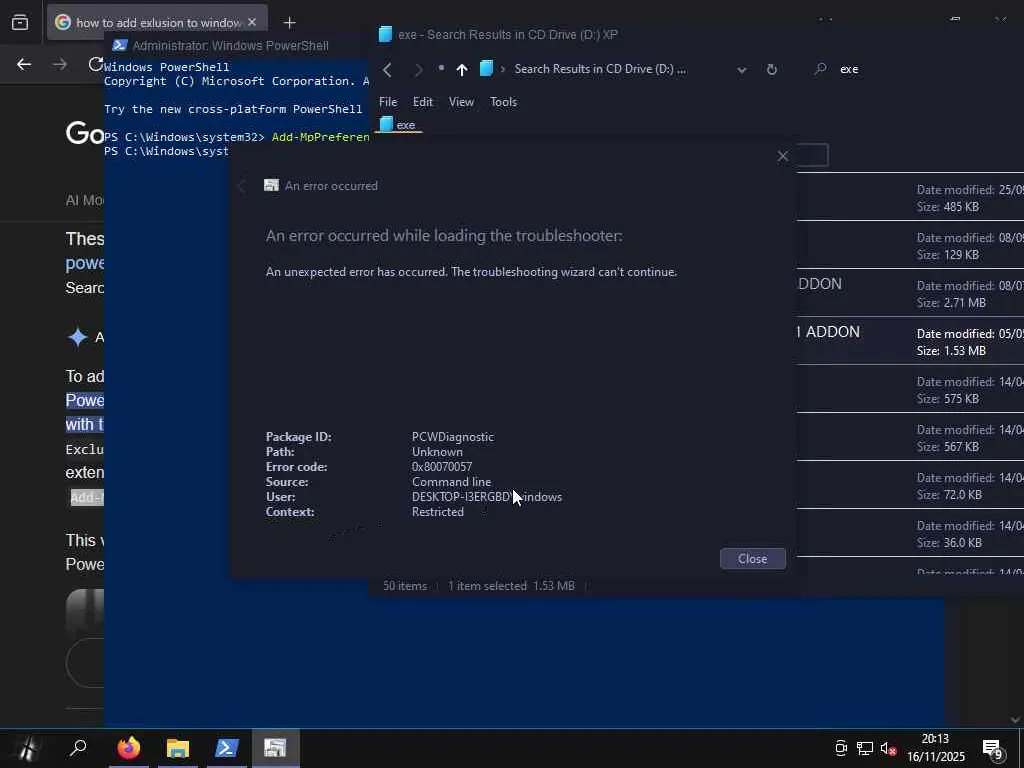
Task: Select the result row sized 2,71 MB
Action: [910, 293]
